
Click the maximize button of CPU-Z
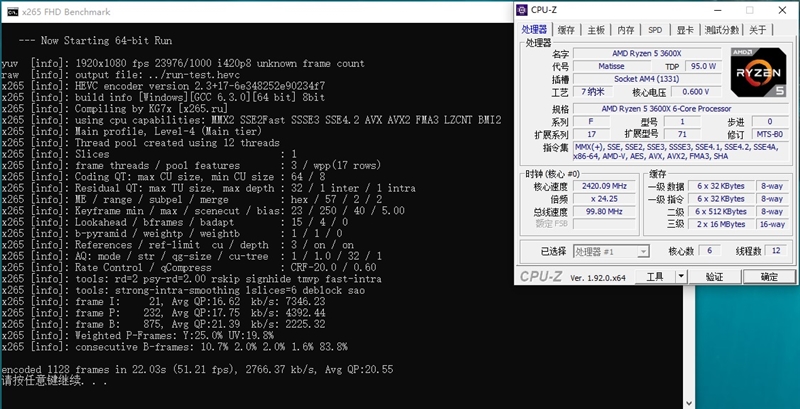pos(749,10)
